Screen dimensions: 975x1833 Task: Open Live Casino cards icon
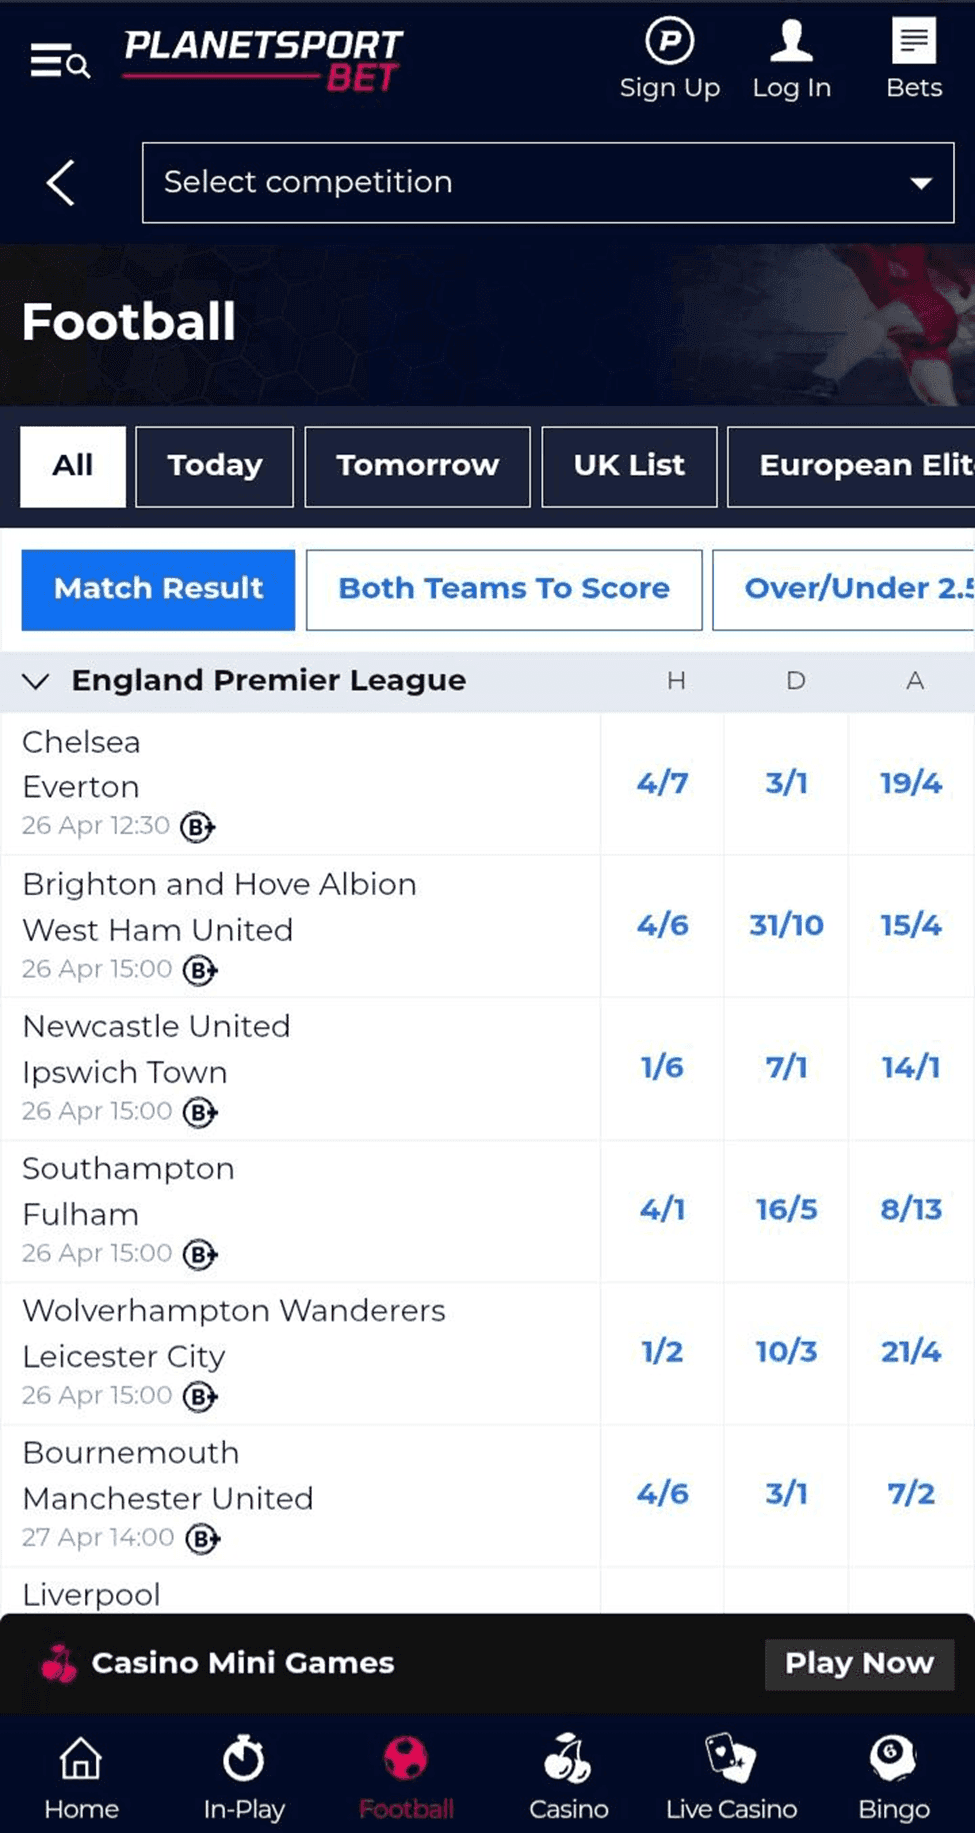click(731, 1760)
